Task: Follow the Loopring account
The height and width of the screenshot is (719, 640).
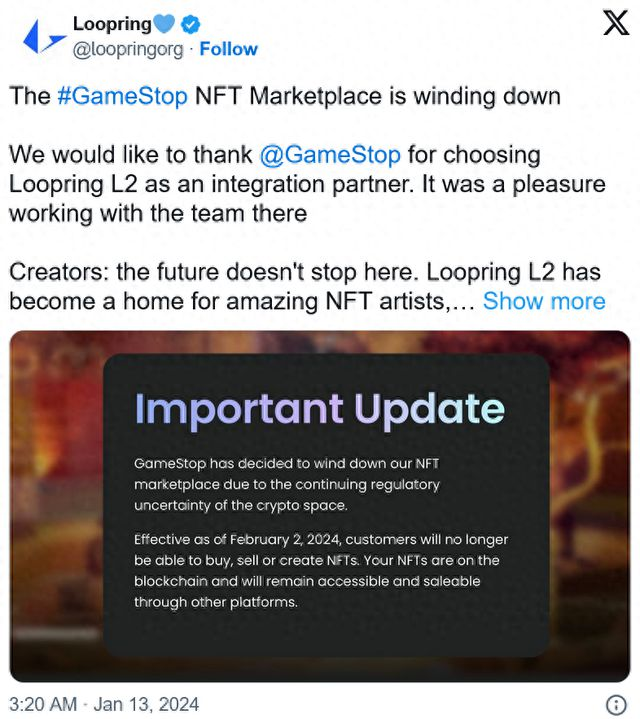Action: pos(228,49)
